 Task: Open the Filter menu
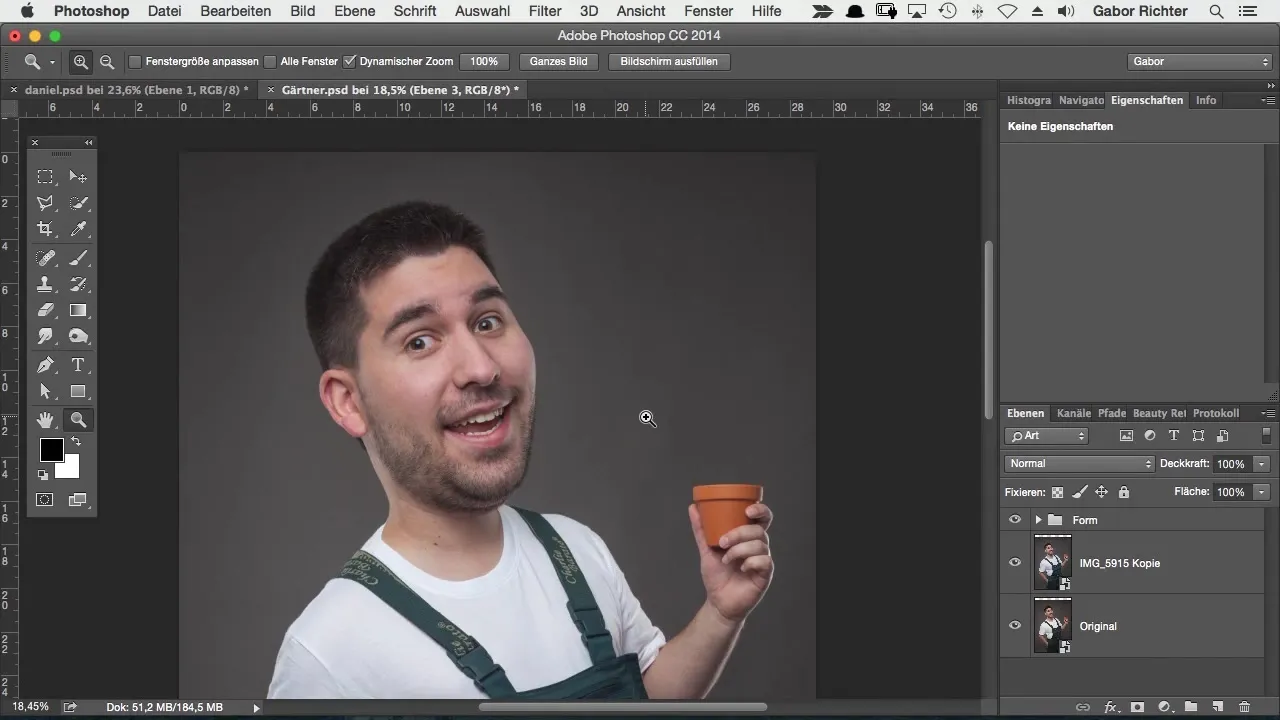(545, 11)
